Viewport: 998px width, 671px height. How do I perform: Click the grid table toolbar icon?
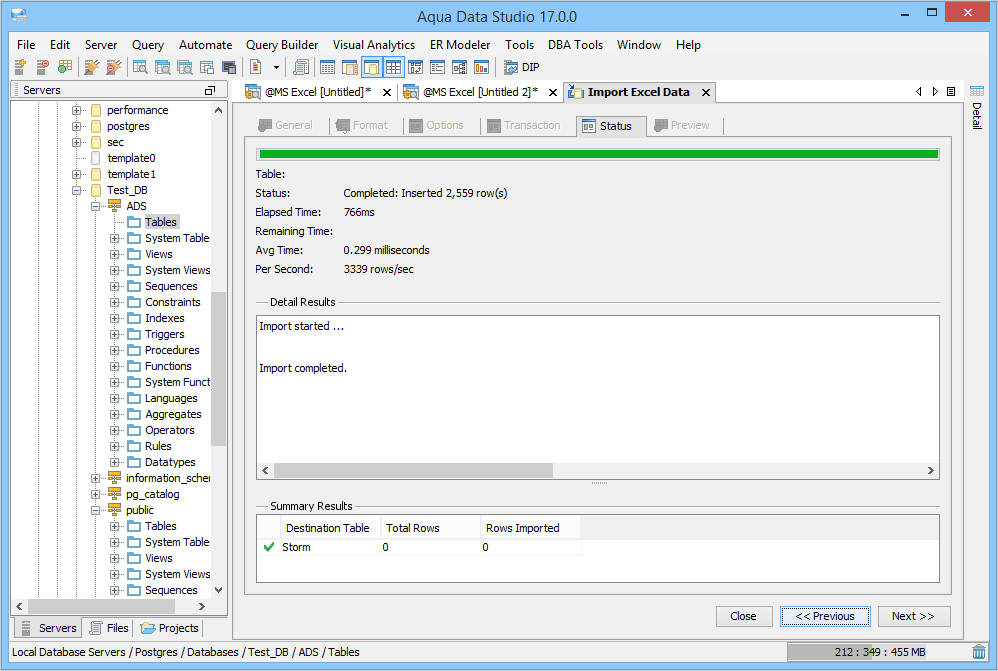click(327, 67)
